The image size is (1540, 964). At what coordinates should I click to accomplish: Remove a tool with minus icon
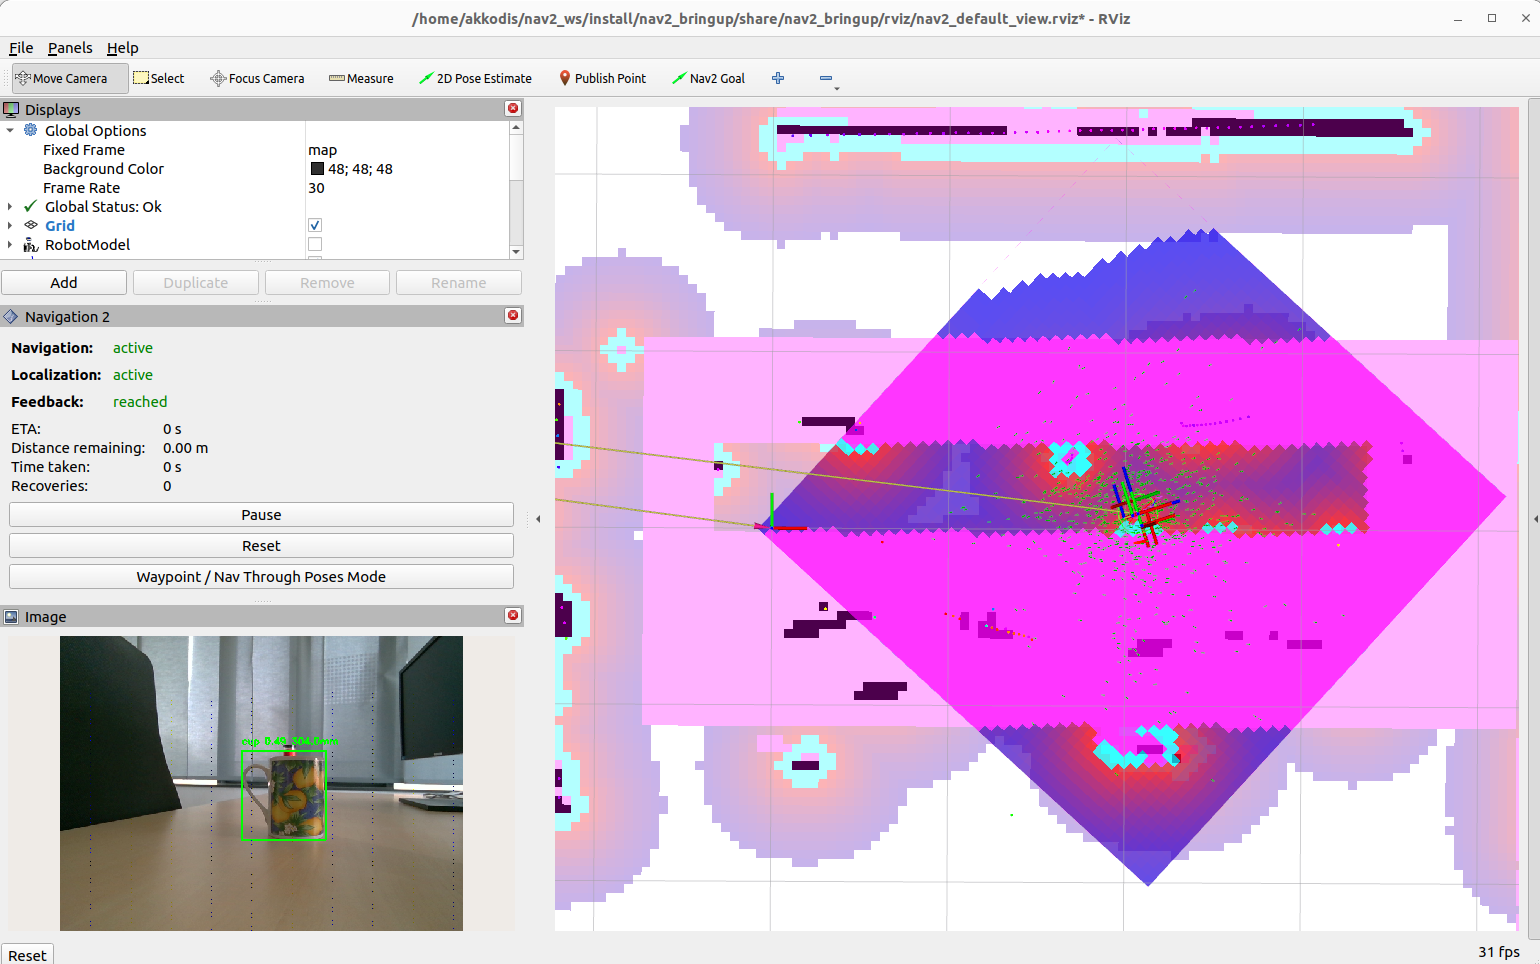click(x=826, y=78)
